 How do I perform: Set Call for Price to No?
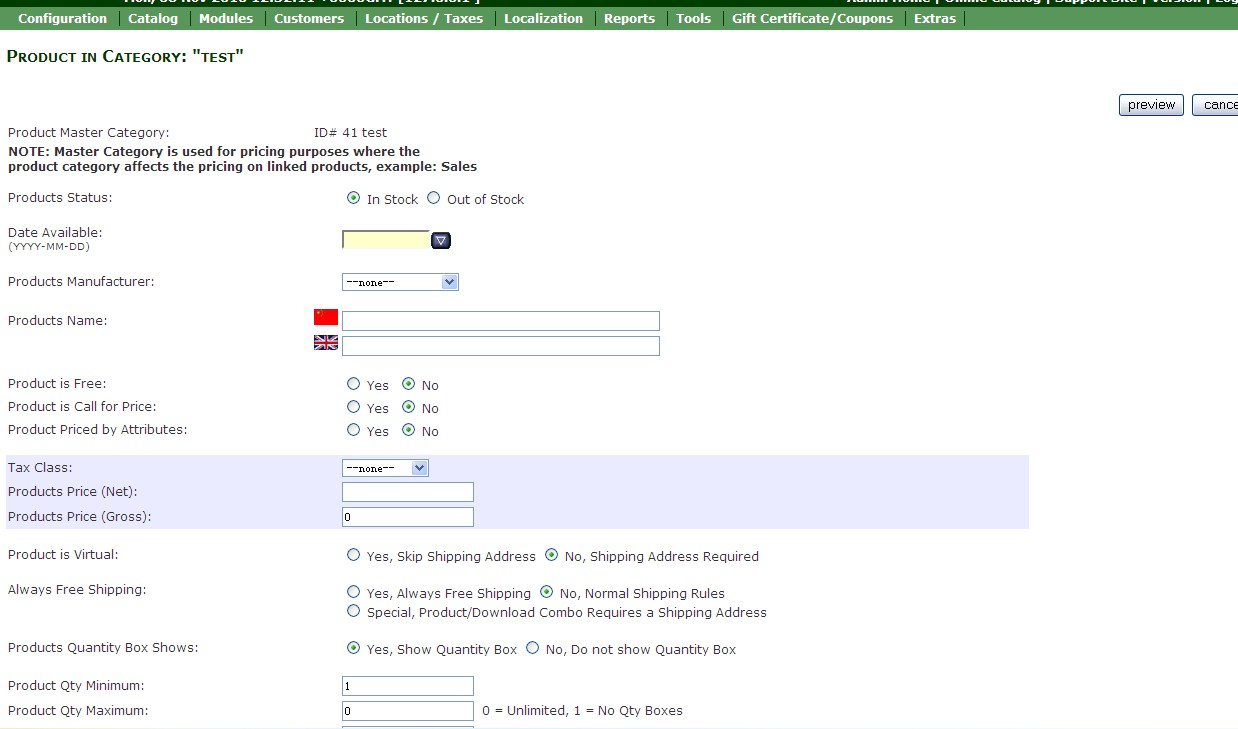(x=408, y=407)
